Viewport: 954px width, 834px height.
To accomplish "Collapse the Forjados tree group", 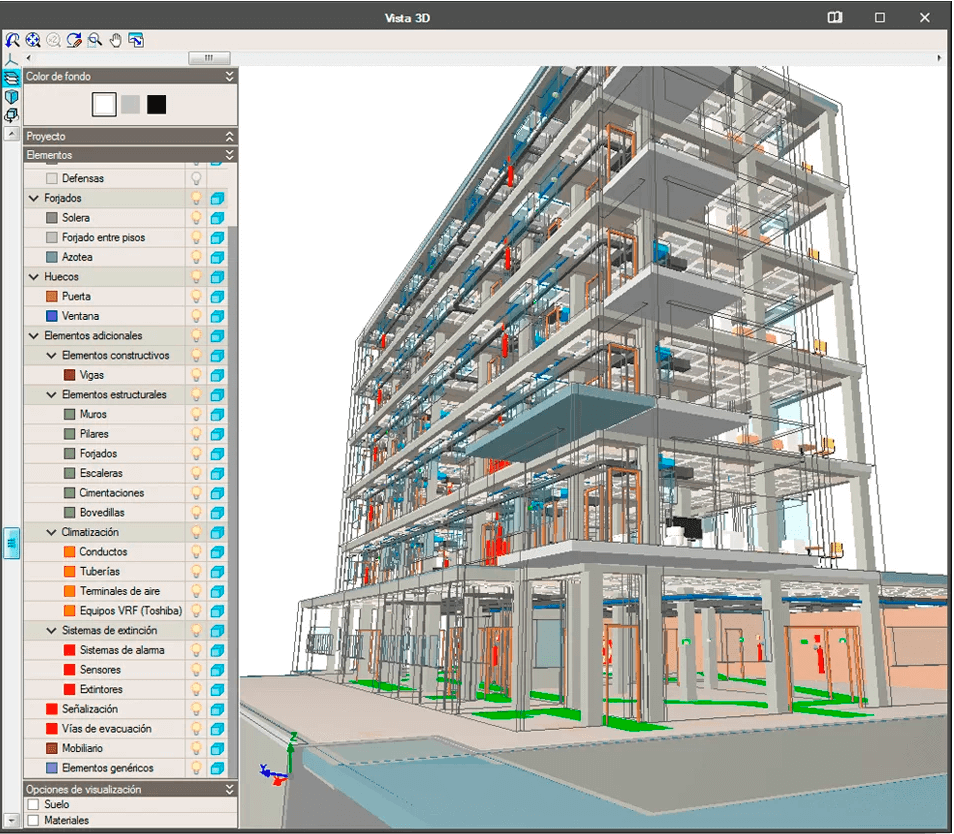I will (x=34, y=198).
